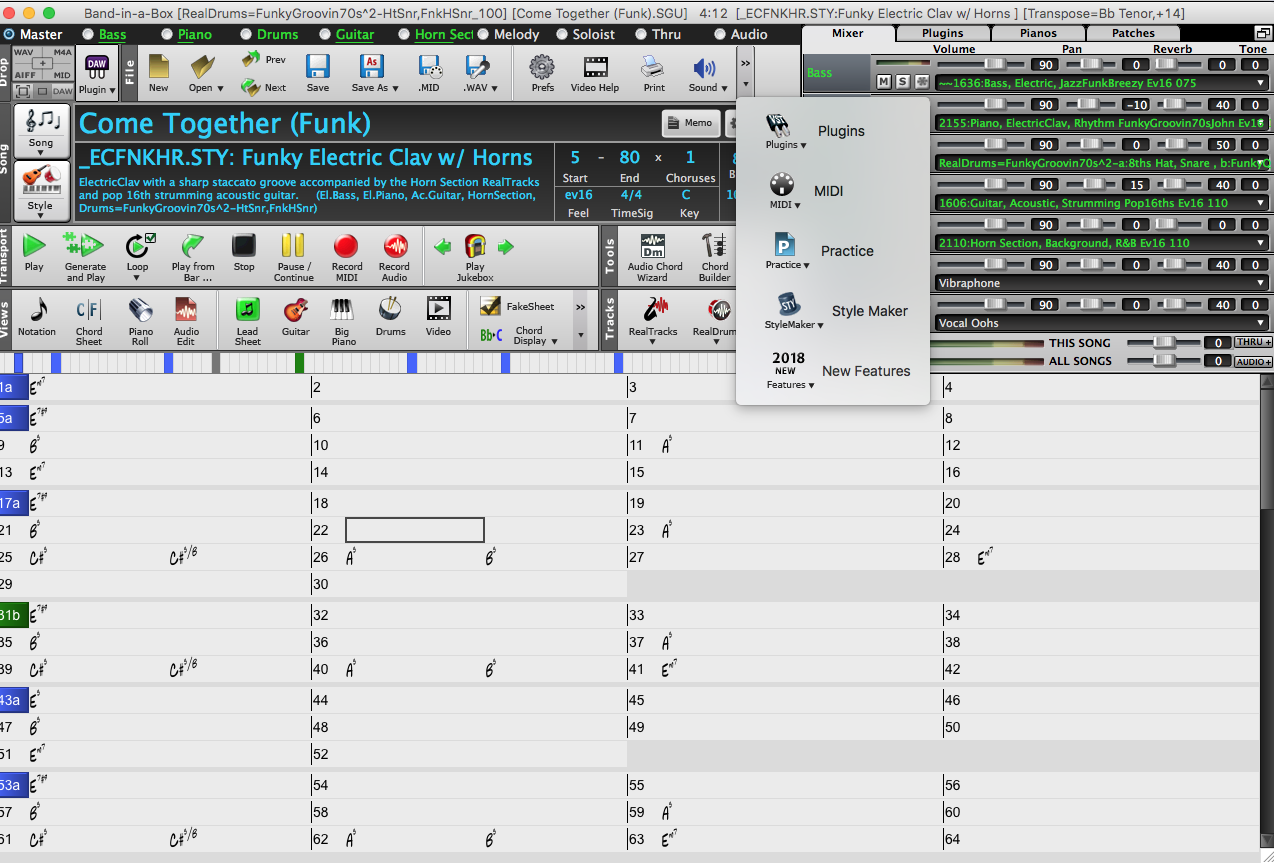Stop playback
The image size is (1274, 863).
coord(244,254)
